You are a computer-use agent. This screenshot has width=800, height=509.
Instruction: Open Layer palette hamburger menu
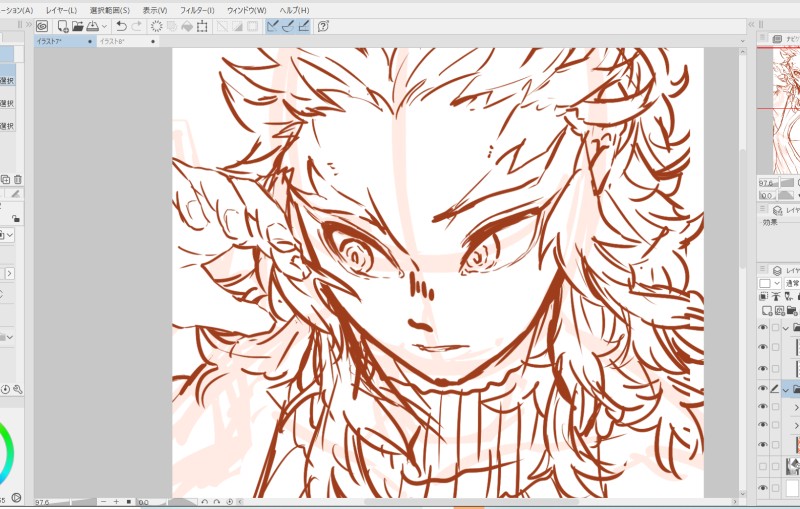click(x=762, y=269)
